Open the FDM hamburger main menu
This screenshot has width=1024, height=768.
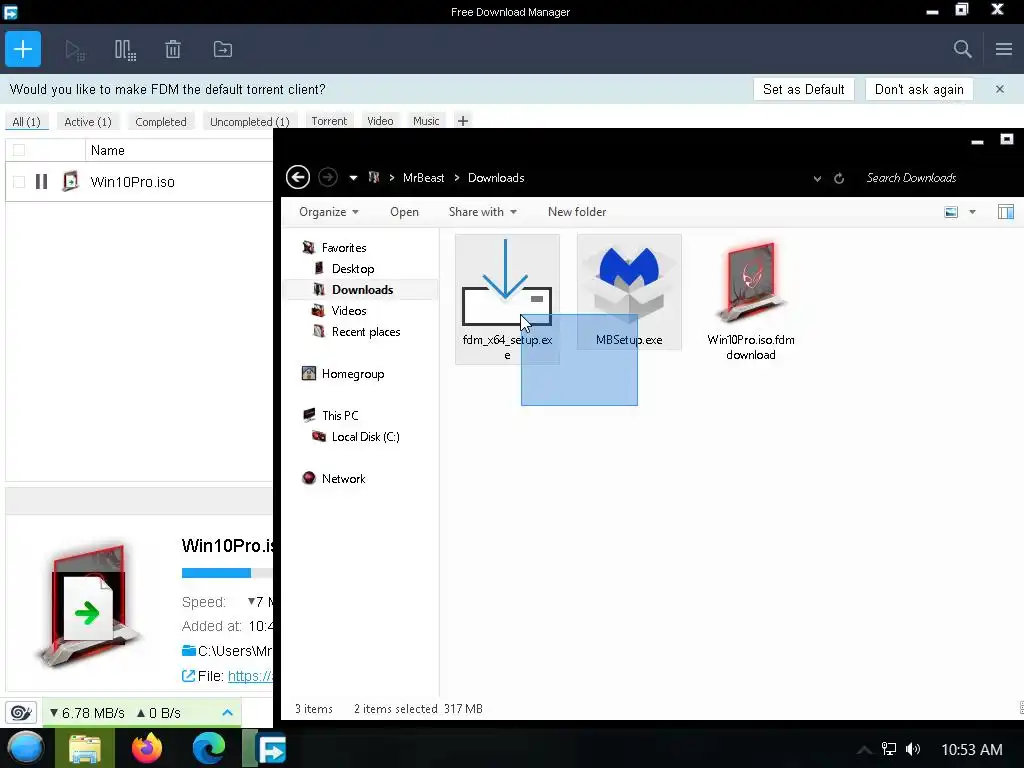1004,49
